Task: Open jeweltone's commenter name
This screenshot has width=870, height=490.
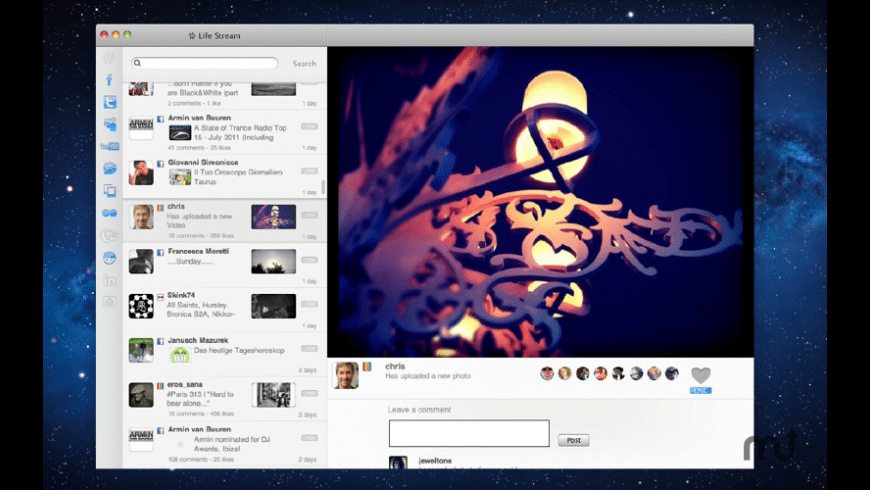Action: 435,461
